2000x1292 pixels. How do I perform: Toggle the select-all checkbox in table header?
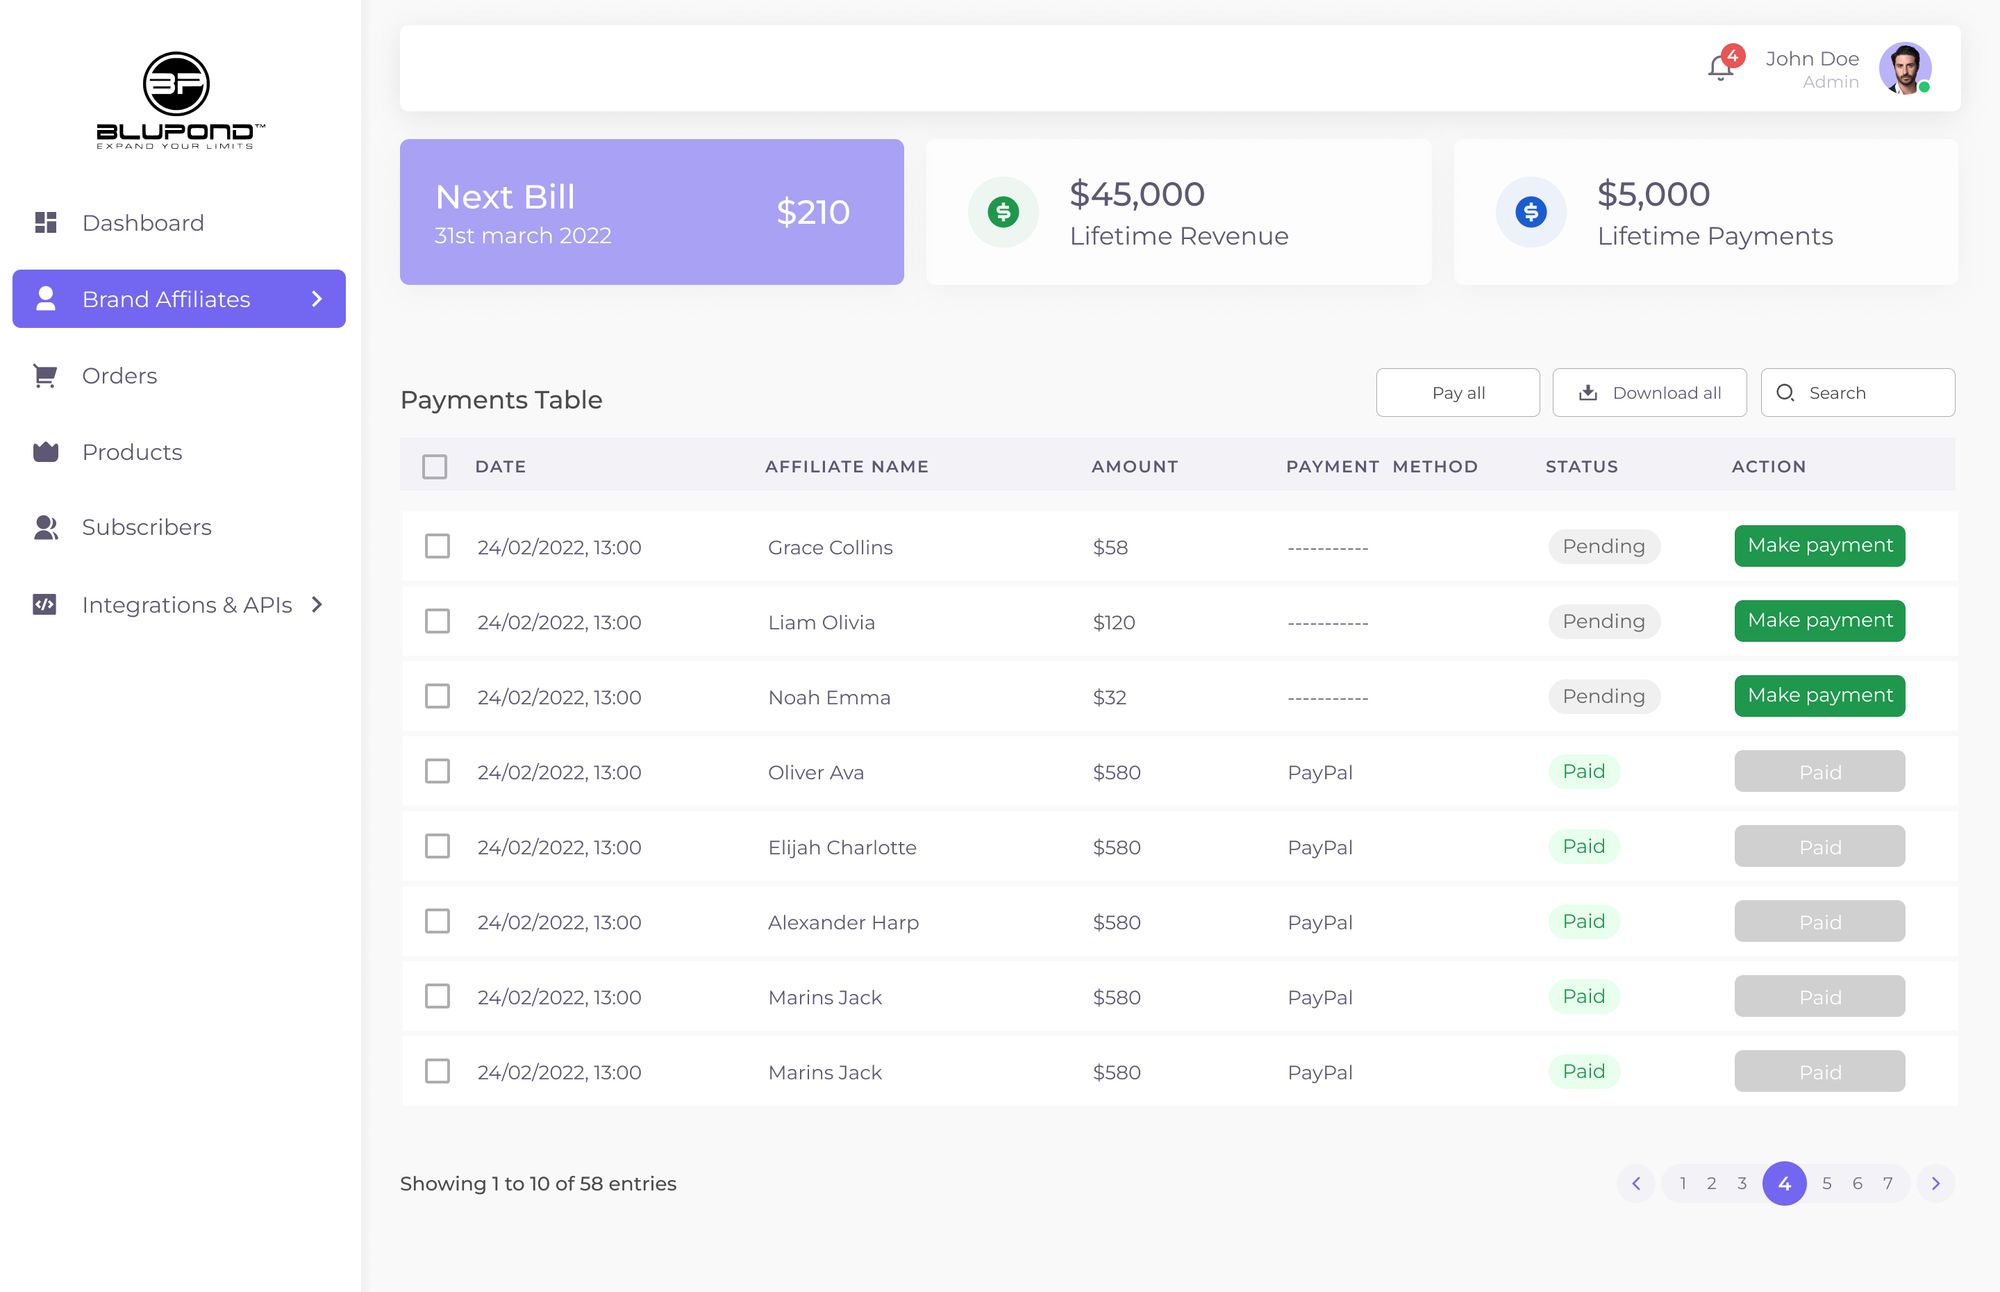tap(435, 467)
